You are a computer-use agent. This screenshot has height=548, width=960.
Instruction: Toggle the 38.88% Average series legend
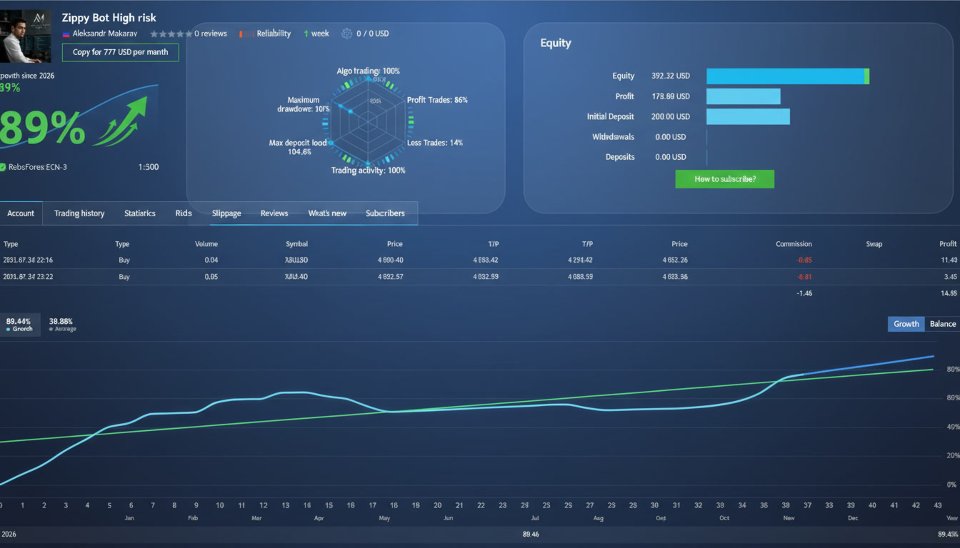coord(62,325)
